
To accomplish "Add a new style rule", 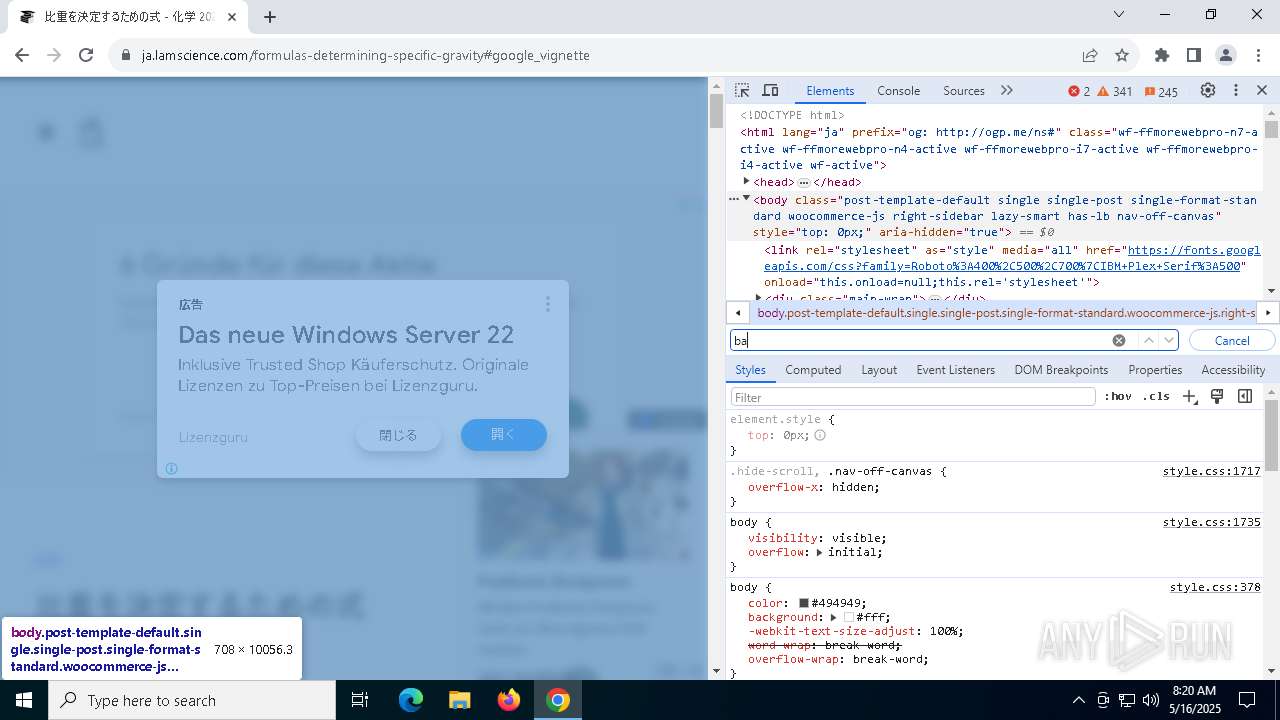I will 1190,397.
